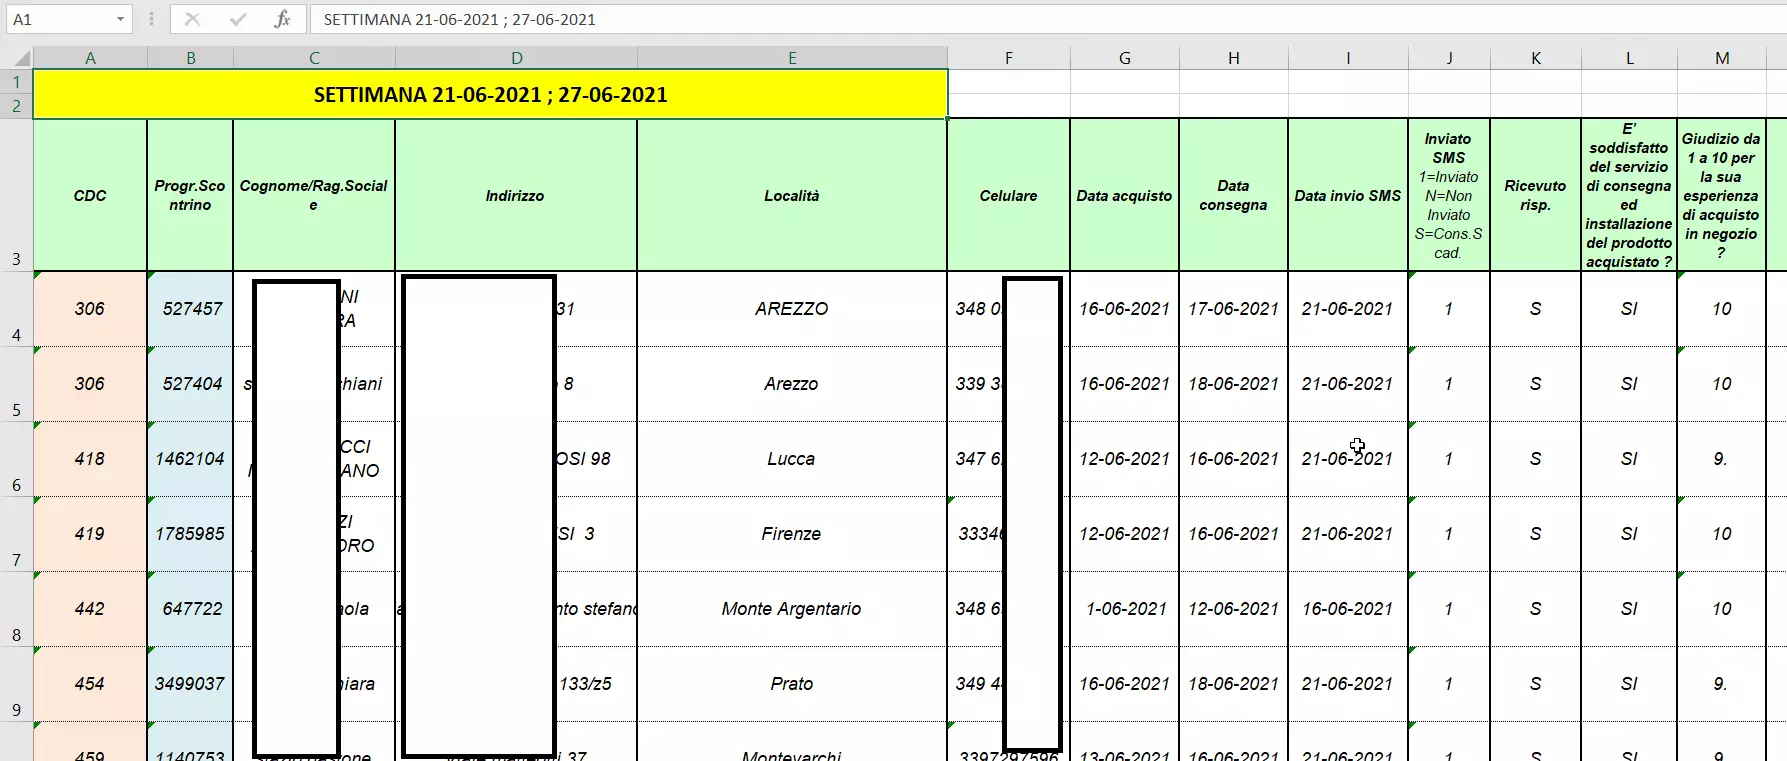Select the cell containing AREZZO
The width and height of the screenshot is (1787, 761).
coord(791,309)
